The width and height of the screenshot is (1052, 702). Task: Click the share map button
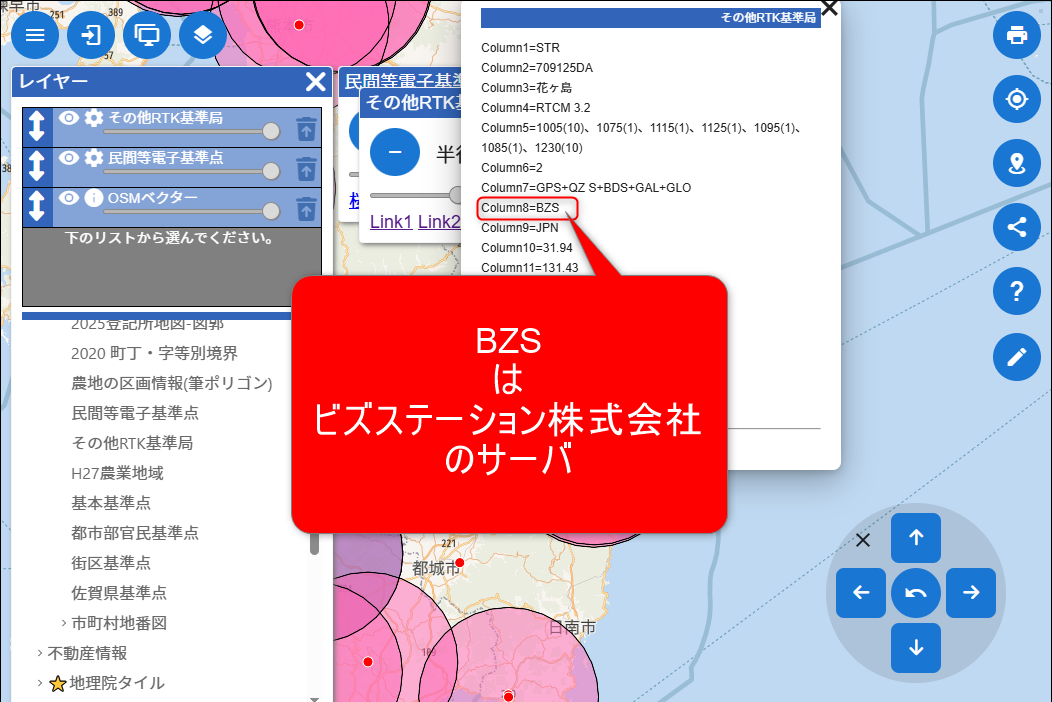[1017, 227]
